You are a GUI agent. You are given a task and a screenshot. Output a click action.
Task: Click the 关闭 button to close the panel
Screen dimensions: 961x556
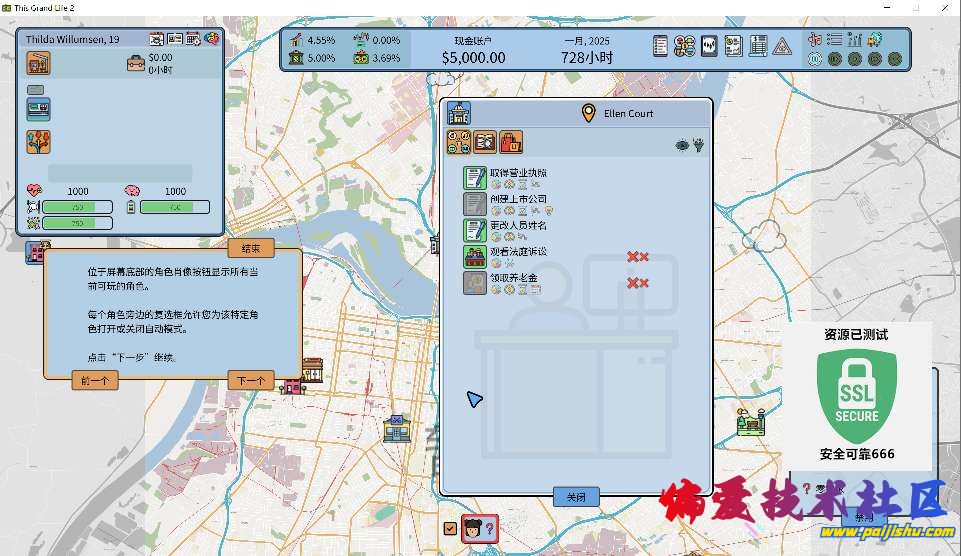[576, 497]
